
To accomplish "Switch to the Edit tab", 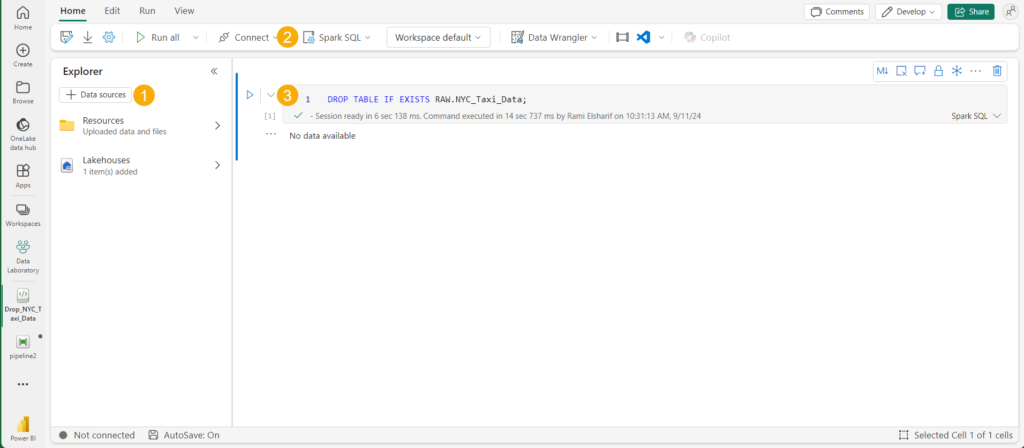I will 112,10.
